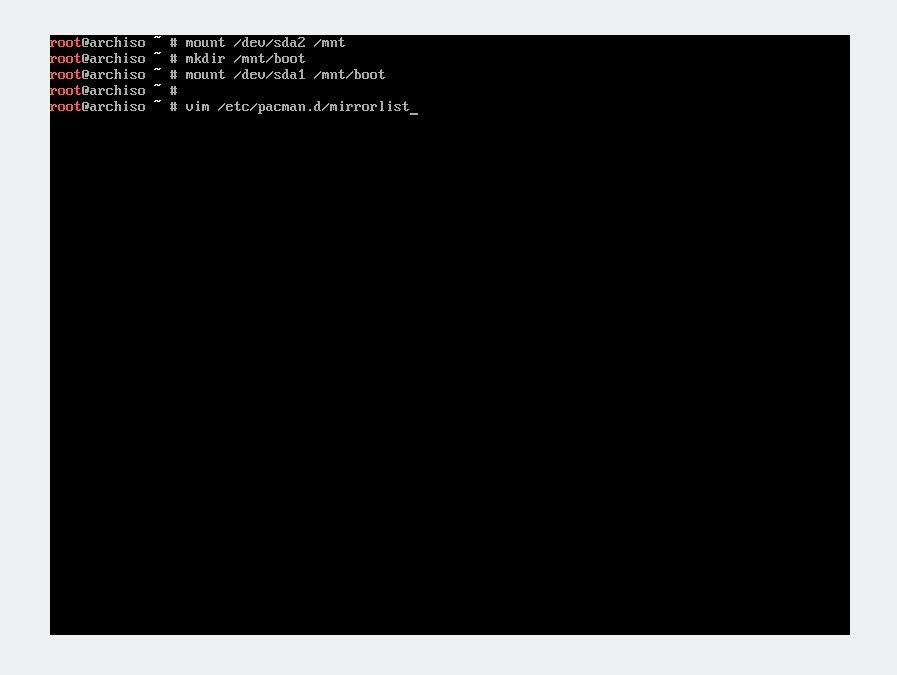This screenshot has width=897, height=675.
Task: Click @archiso on the first mount line
Action: pos(113,43)
